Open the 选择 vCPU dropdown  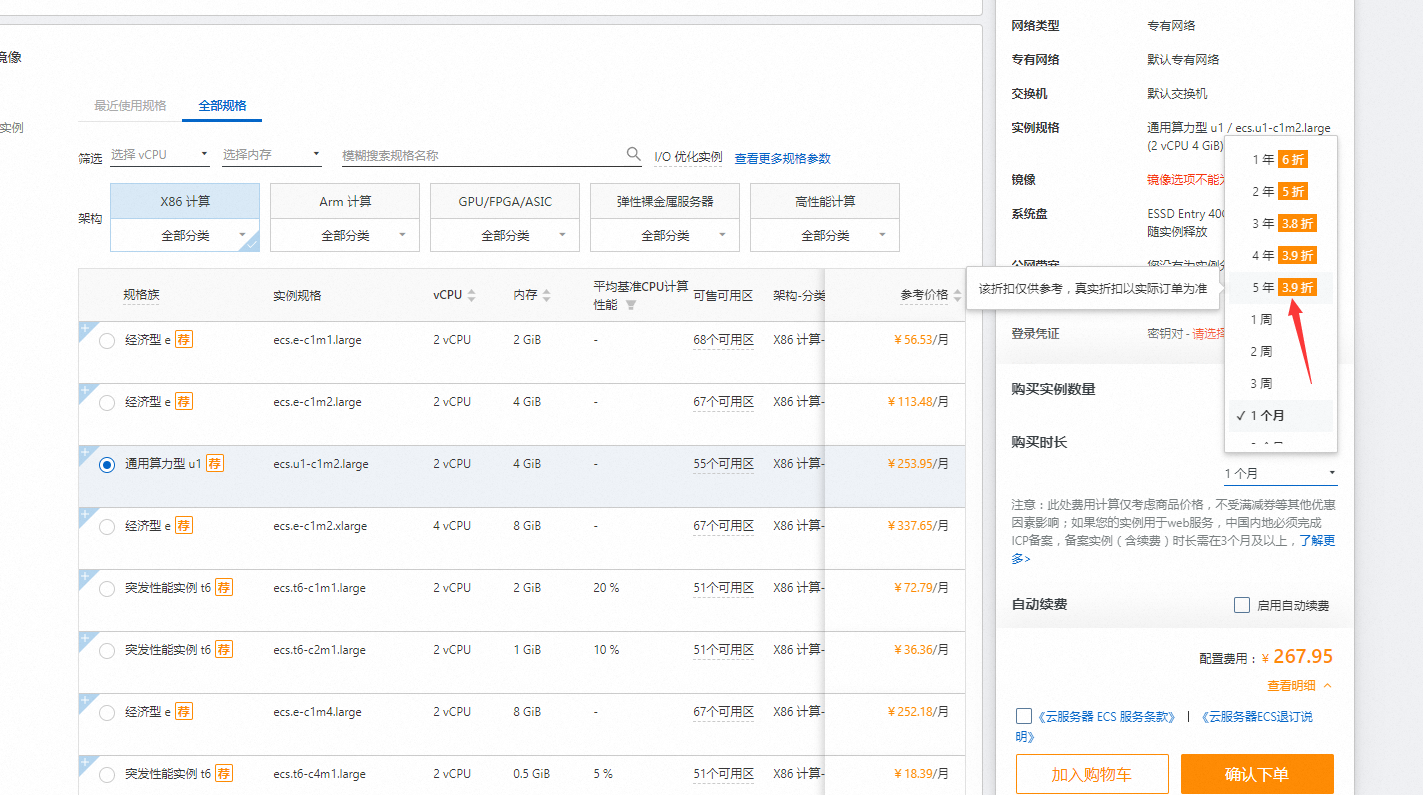(x=160, y=155)
